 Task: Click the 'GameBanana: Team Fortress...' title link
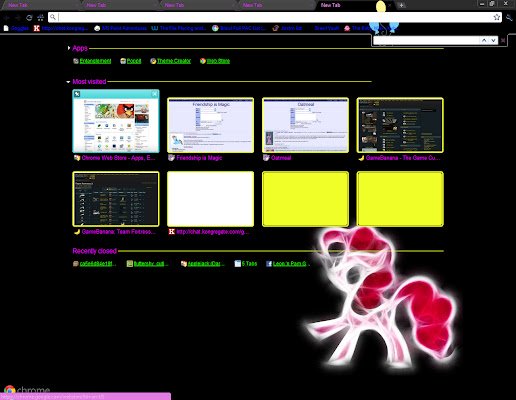[119, 232]
